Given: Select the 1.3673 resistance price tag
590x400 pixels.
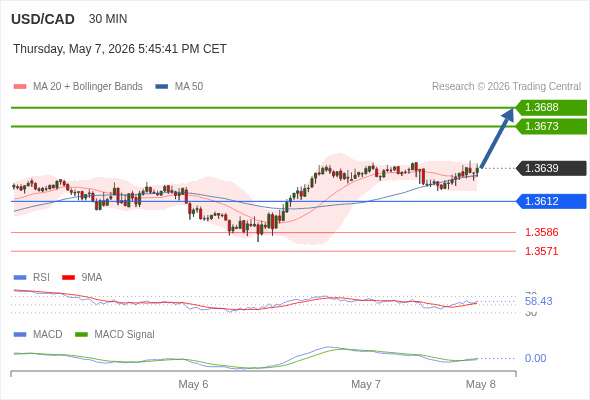Looking at the screenshot, I should click(551, 126).
